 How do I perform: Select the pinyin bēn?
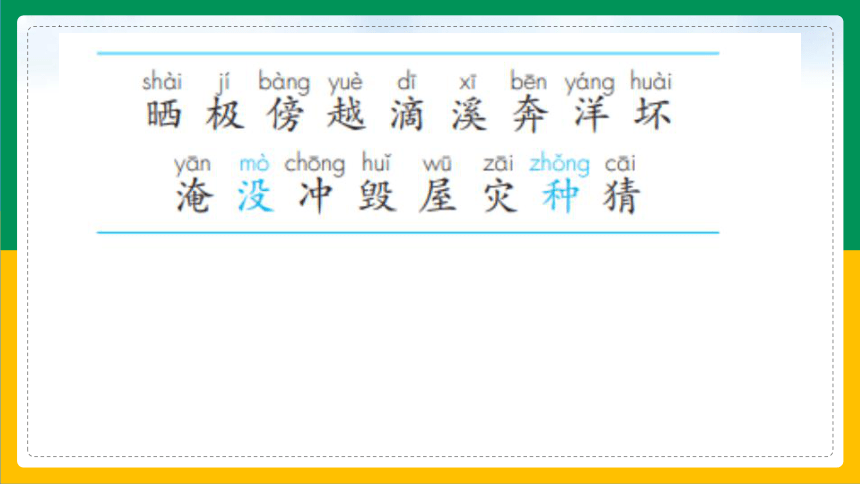(529, 81)
